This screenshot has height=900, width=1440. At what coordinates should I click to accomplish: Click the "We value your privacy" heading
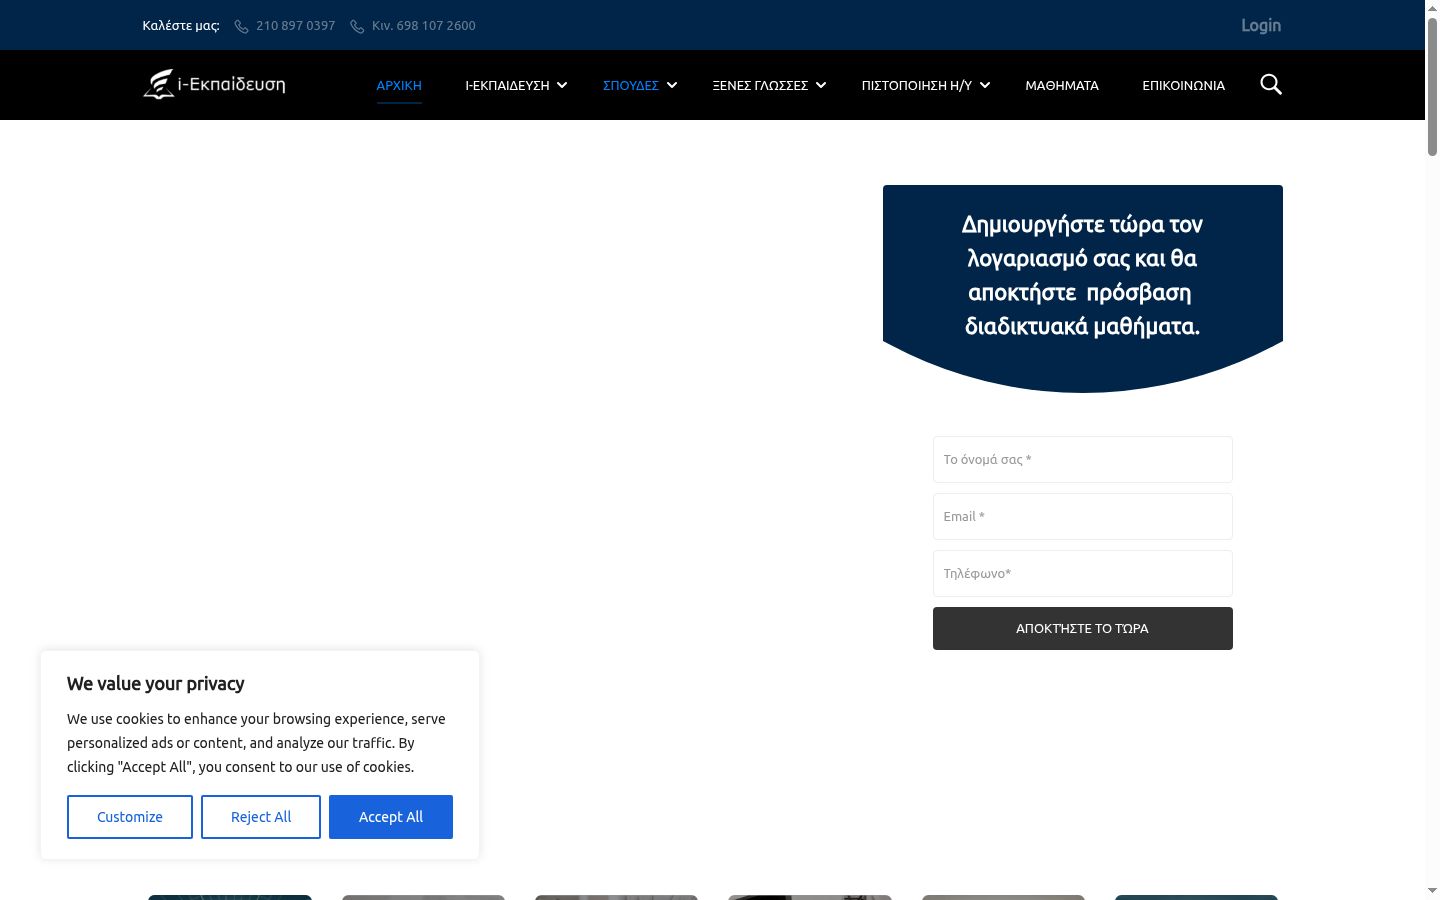(x=156, y=684)
